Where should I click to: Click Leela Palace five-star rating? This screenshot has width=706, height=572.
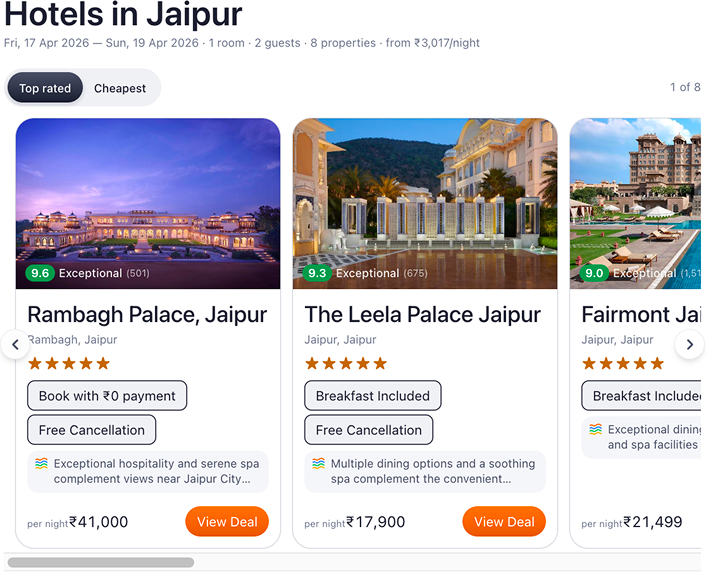pos(346,364)
